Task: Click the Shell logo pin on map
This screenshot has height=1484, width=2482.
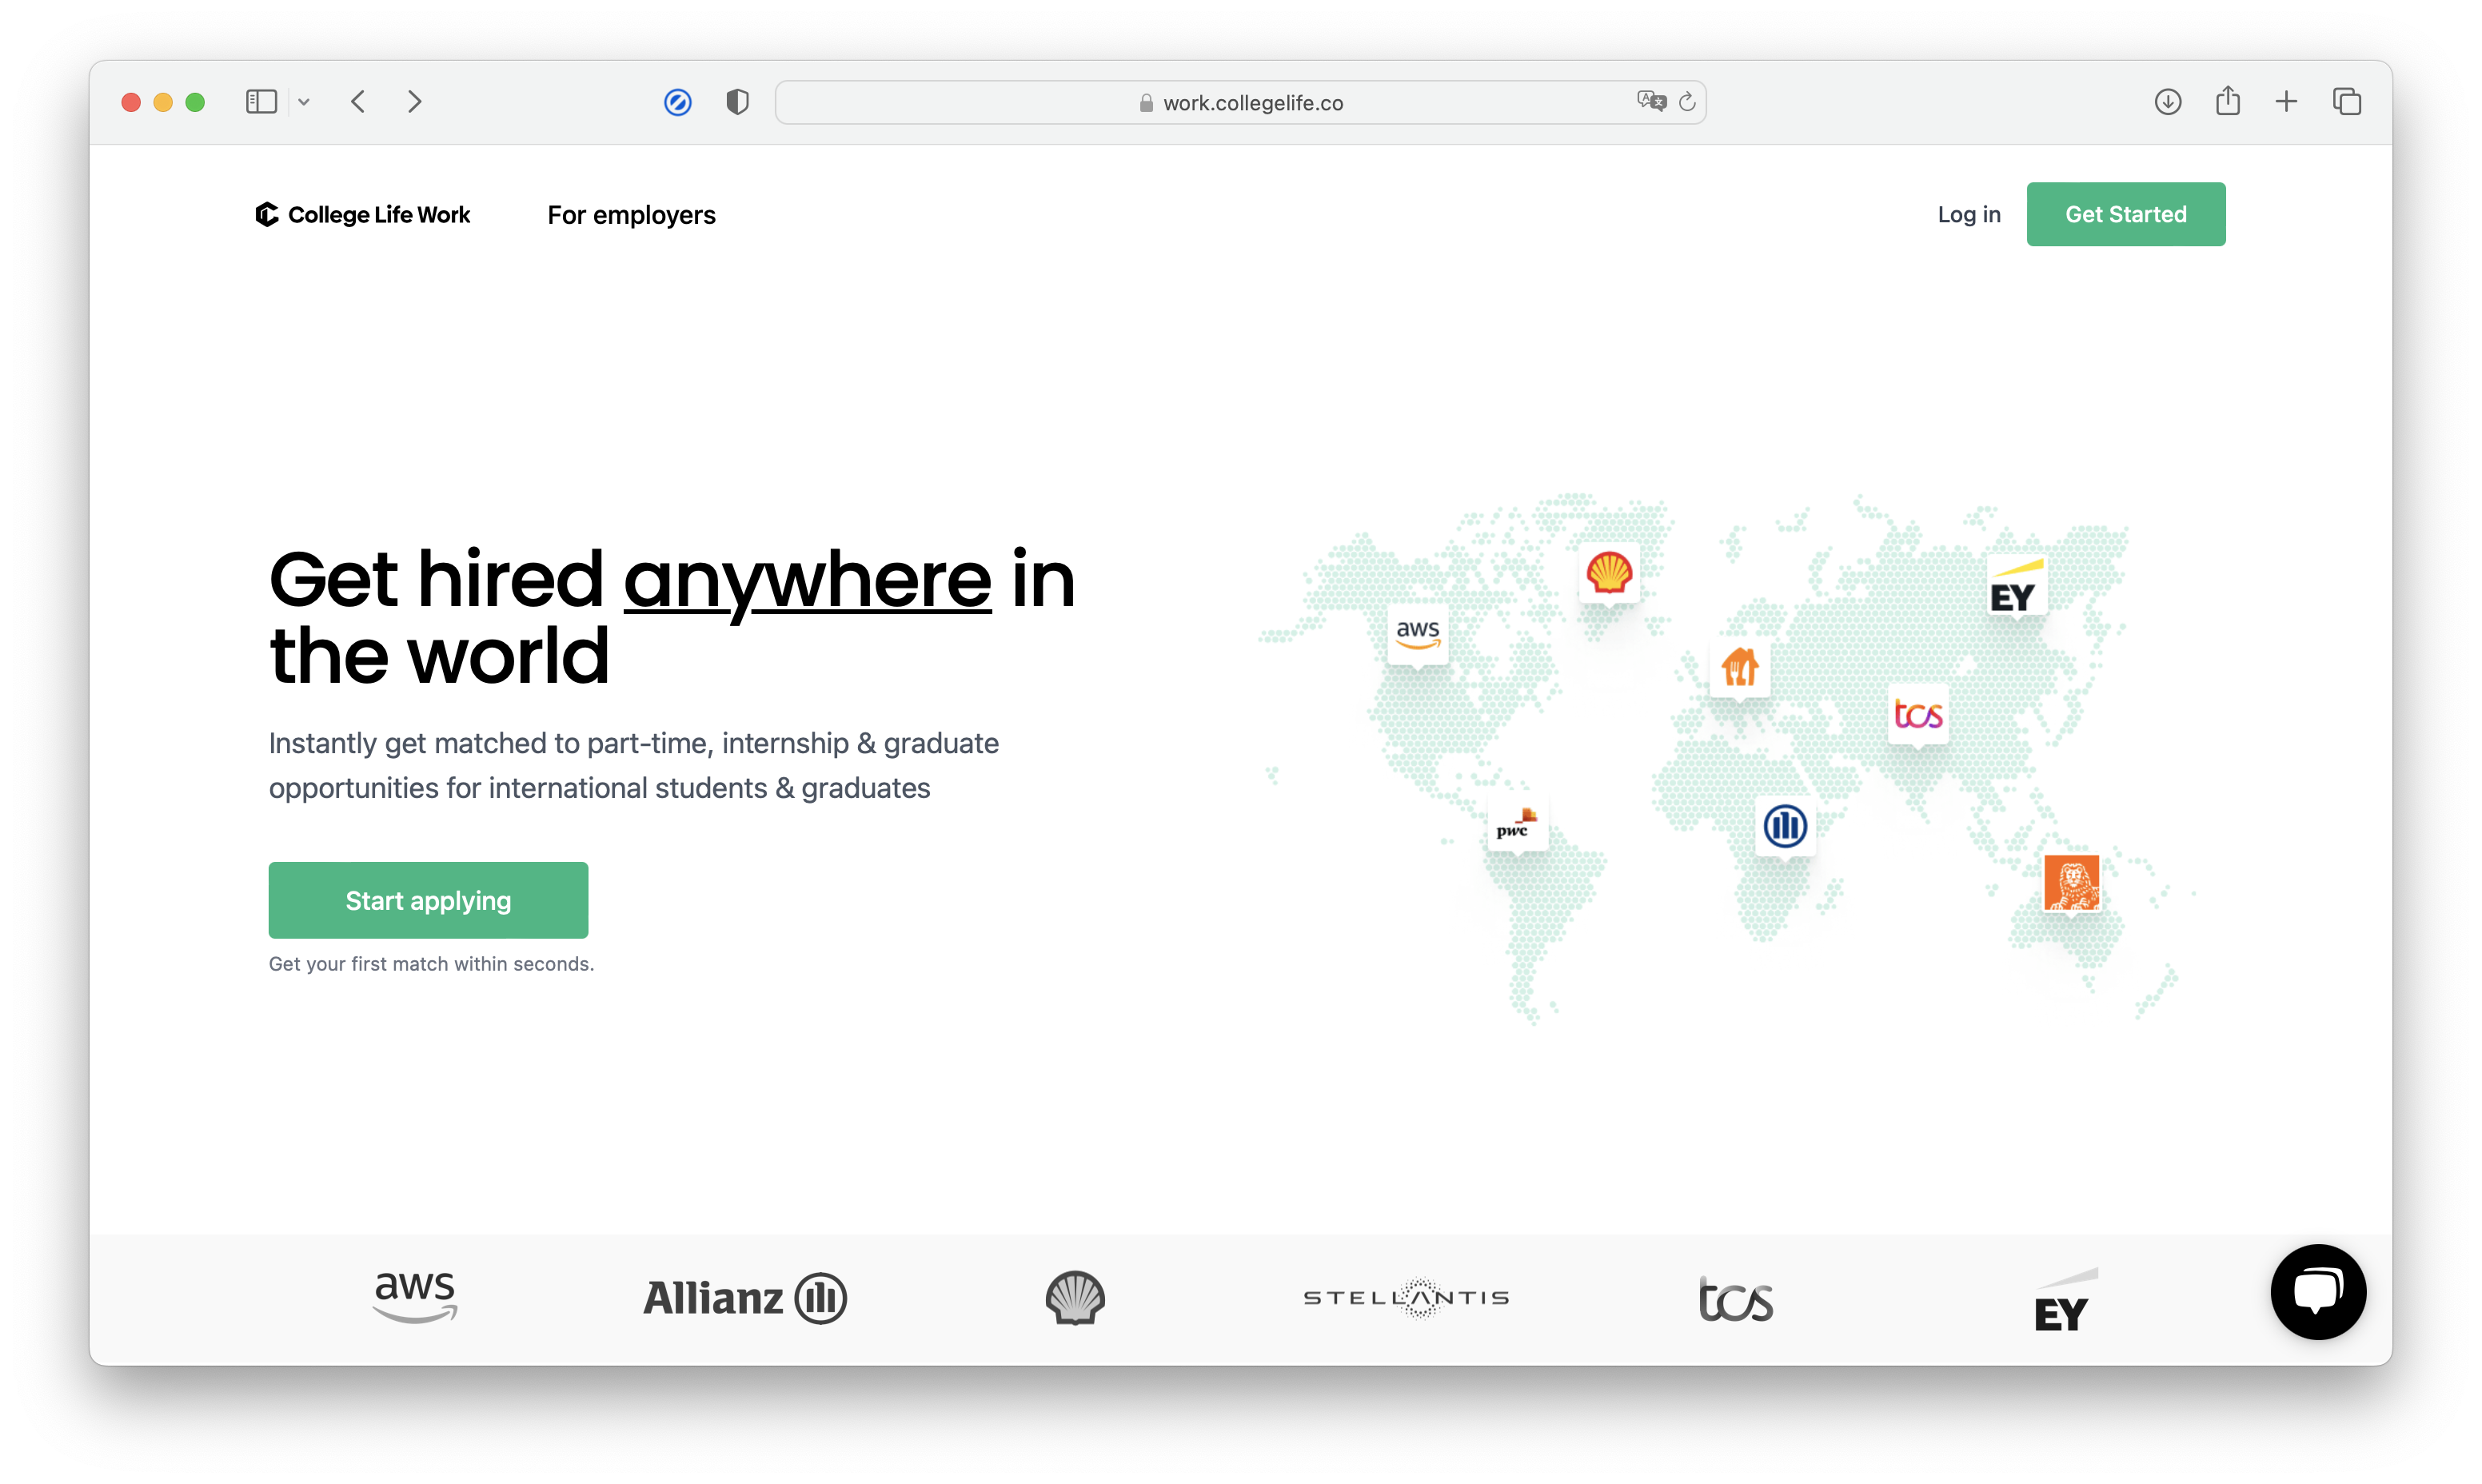Action: pos(1609,574)
